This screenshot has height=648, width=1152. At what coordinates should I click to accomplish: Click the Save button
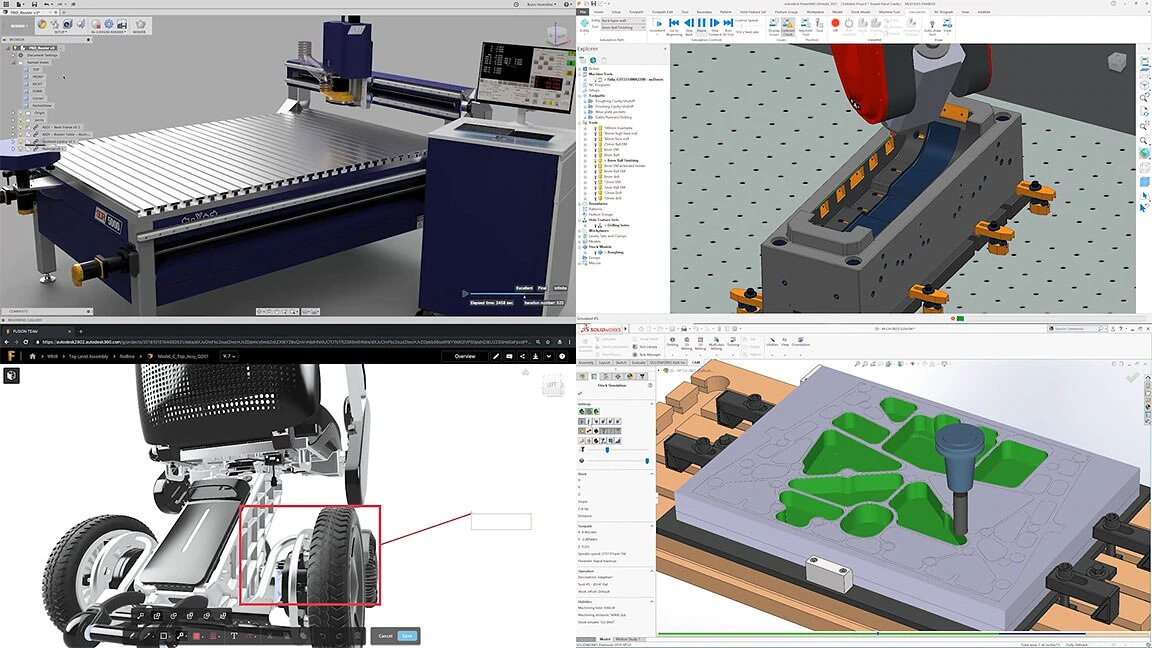tap(408, 636)
